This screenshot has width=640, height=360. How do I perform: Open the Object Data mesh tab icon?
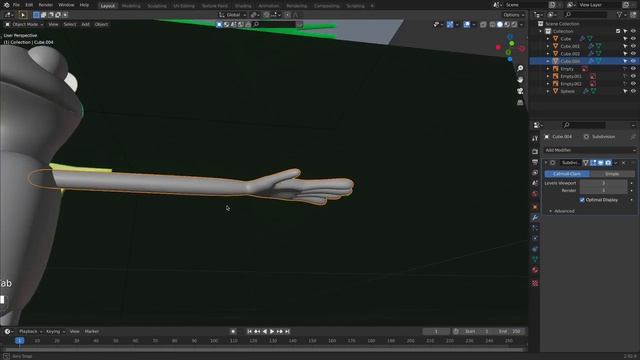click(535, 260)
